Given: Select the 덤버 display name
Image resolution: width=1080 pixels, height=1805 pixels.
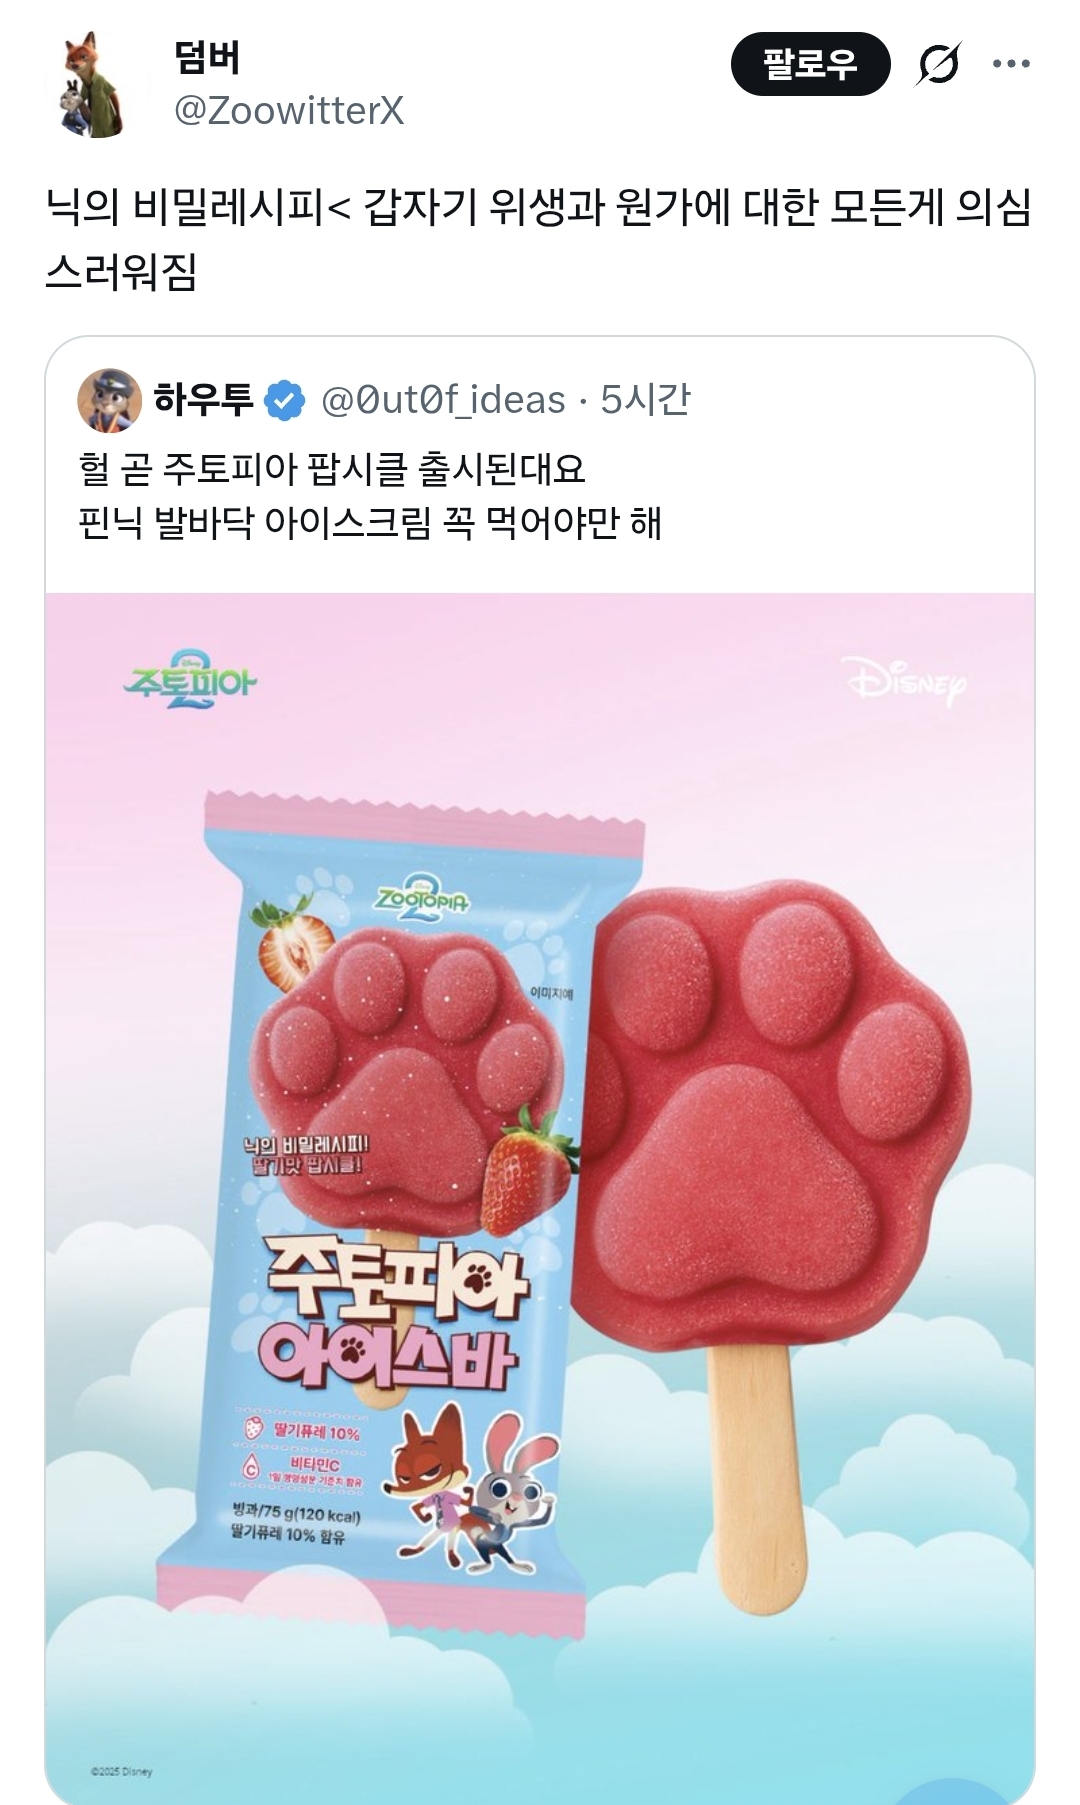Looking at the screenshot, I should point(207,58).
